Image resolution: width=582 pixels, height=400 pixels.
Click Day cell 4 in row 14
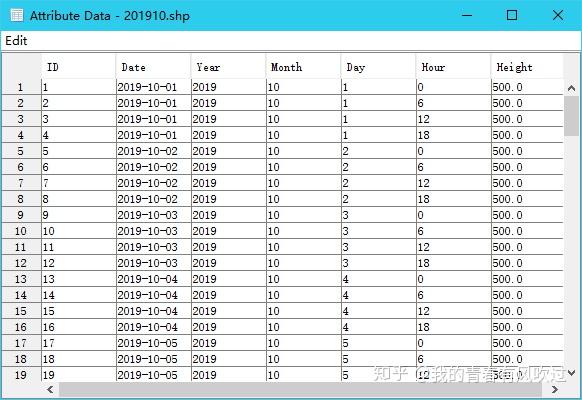[x=379, y=295]
